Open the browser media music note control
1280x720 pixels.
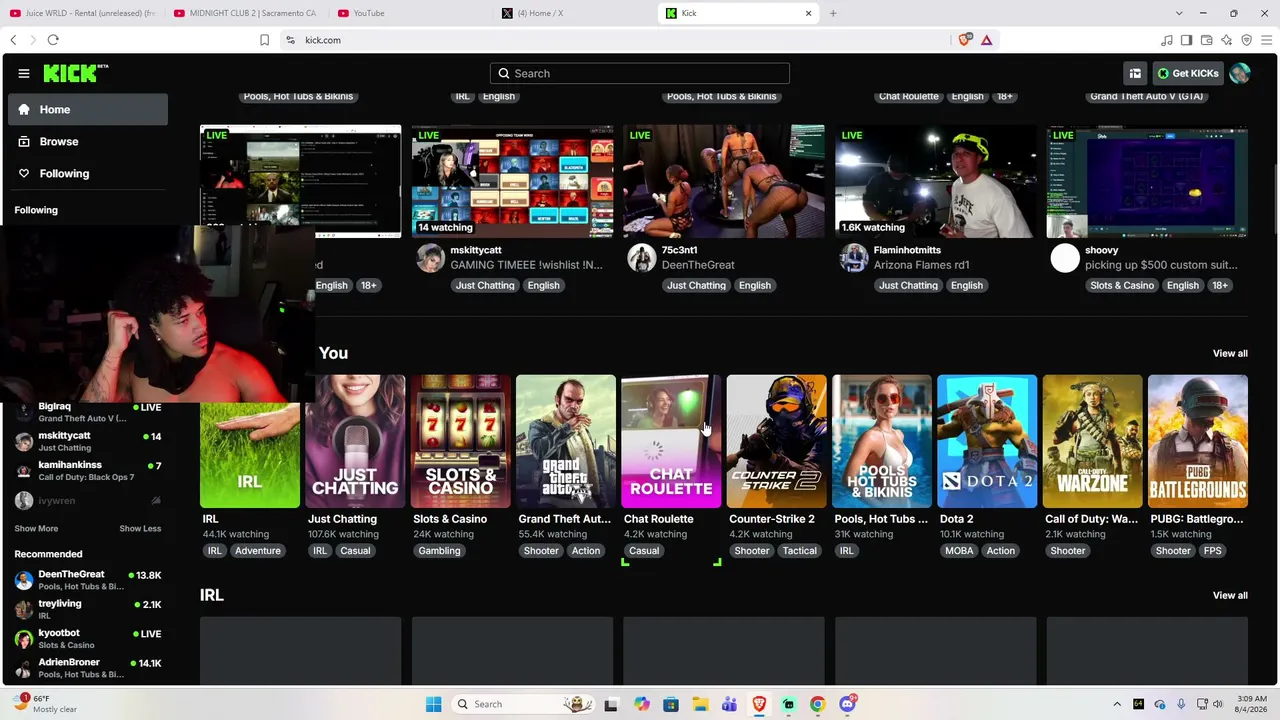click(1166, 40)
